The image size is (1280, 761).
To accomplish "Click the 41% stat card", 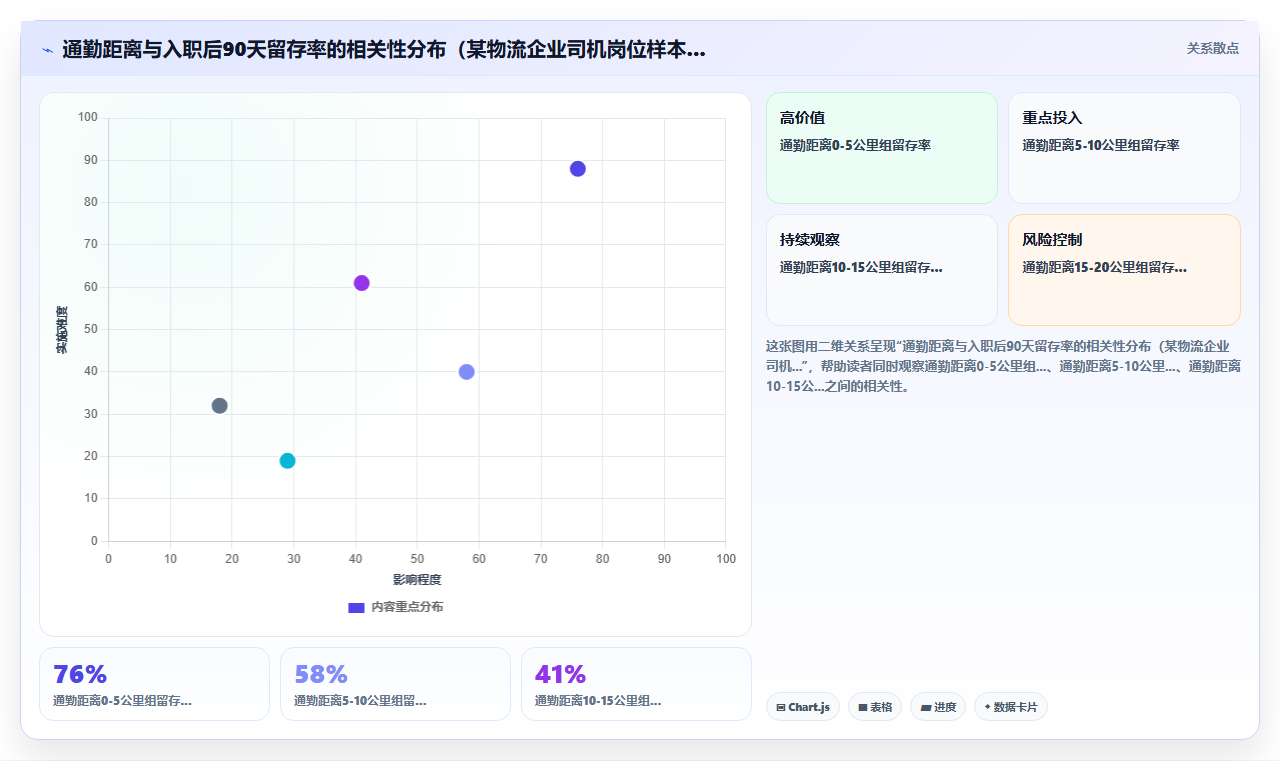I will click(x=636, y=684).
